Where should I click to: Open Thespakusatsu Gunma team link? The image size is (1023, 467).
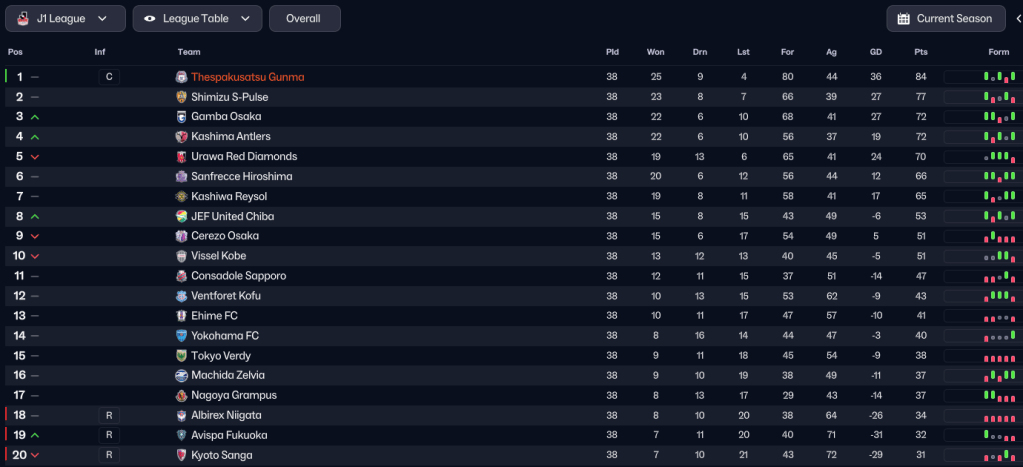point(247,77)
